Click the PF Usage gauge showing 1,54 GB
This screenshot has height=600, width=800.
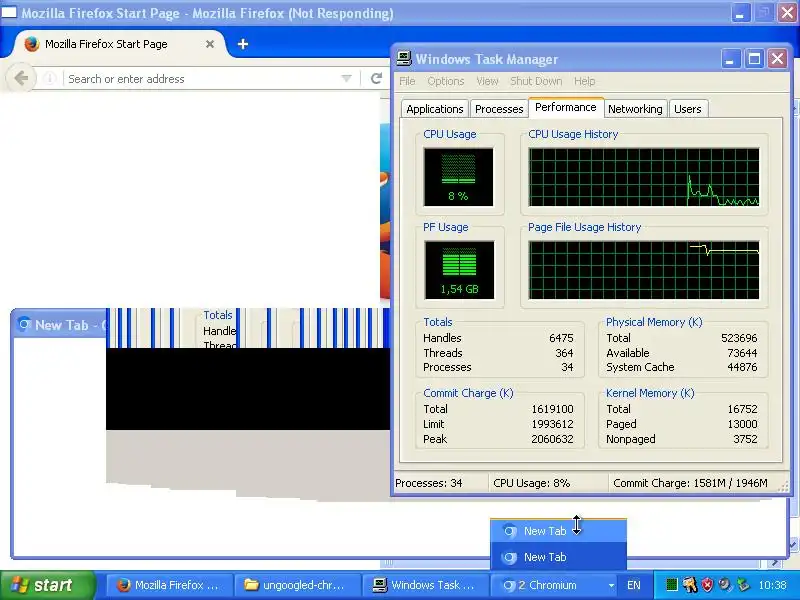point(459,269)
